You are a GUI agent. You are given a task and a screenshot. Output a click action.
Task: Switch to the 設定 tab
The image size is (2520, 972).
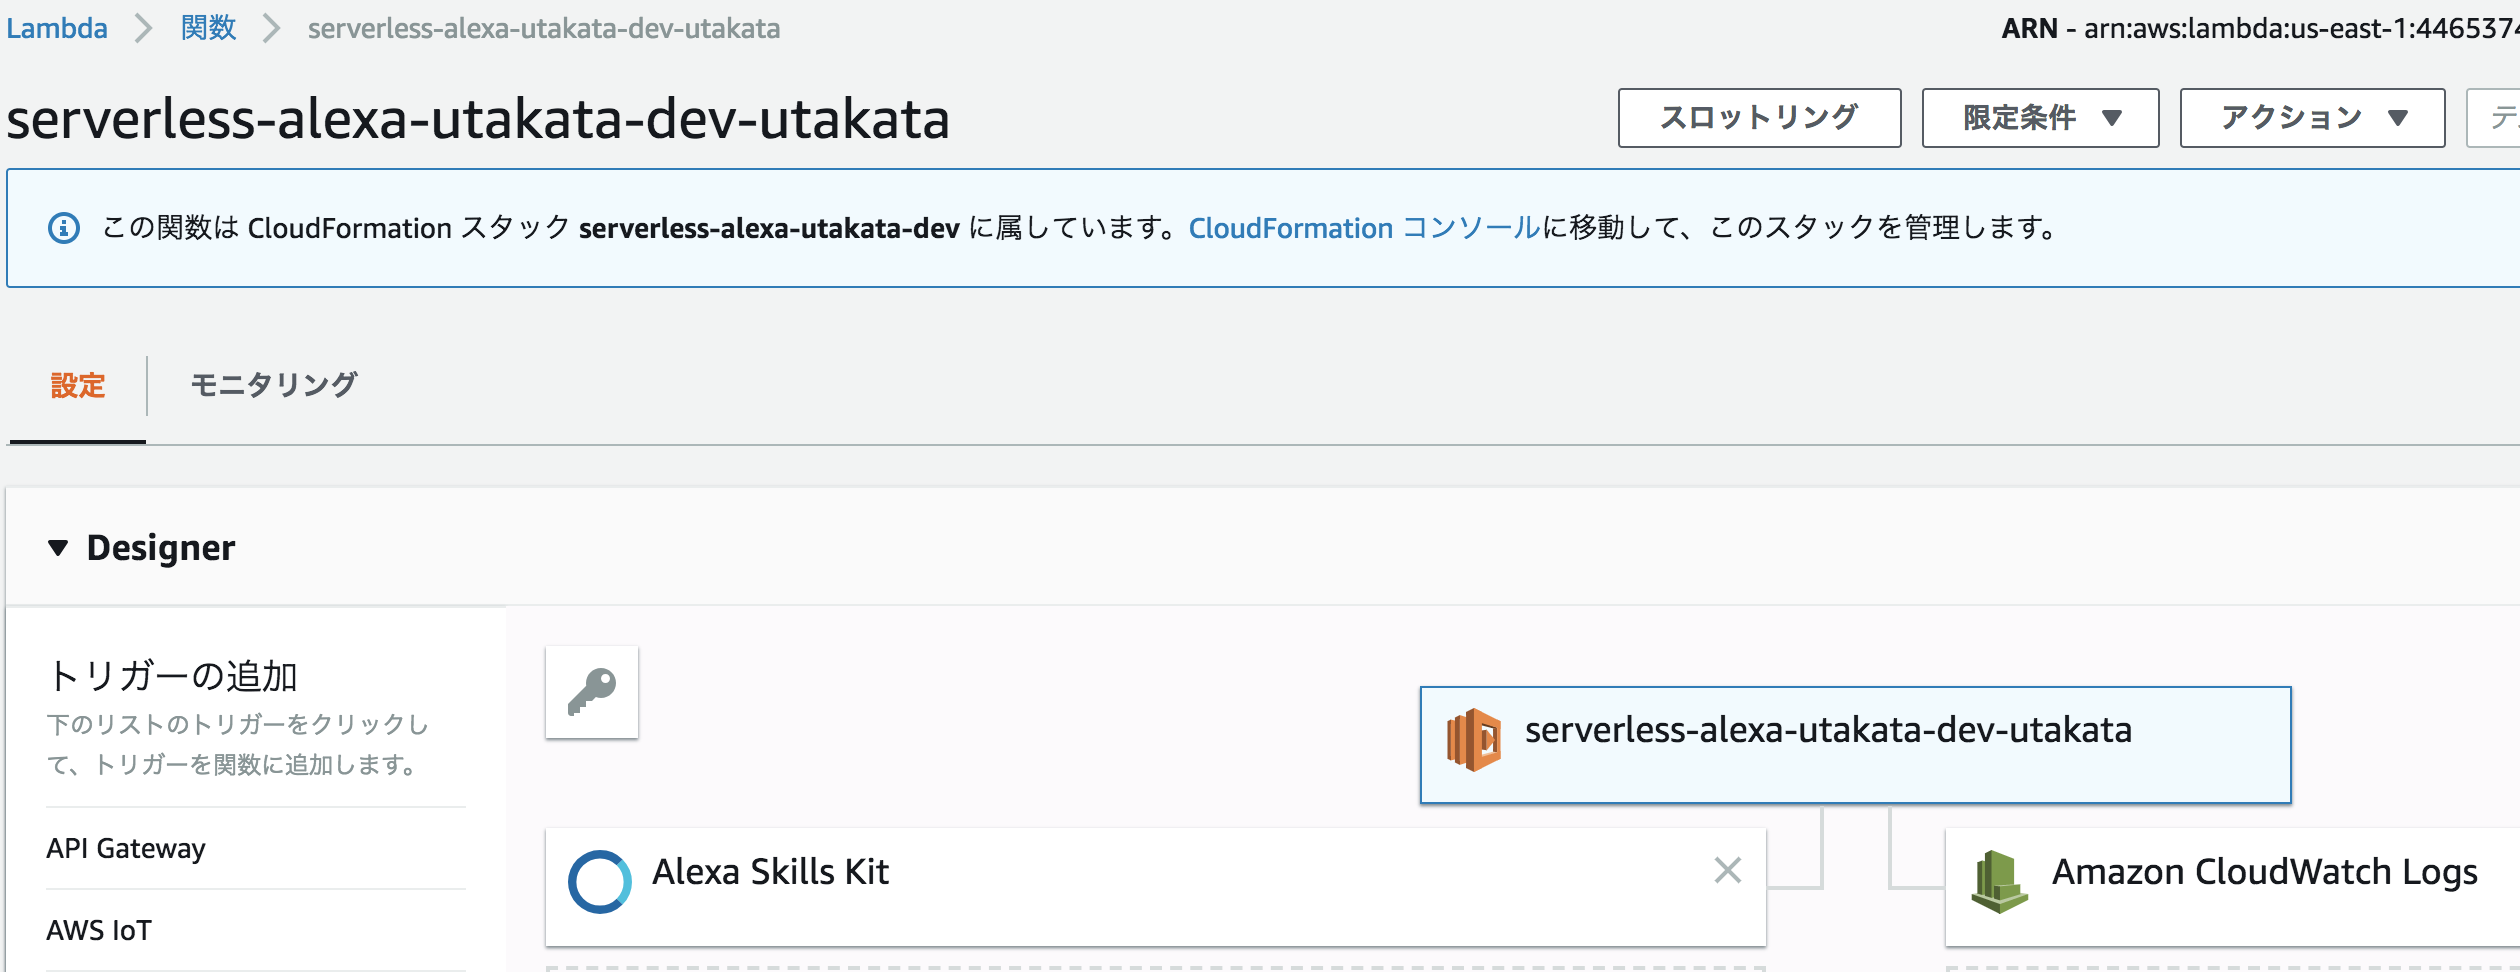(78, 386)
